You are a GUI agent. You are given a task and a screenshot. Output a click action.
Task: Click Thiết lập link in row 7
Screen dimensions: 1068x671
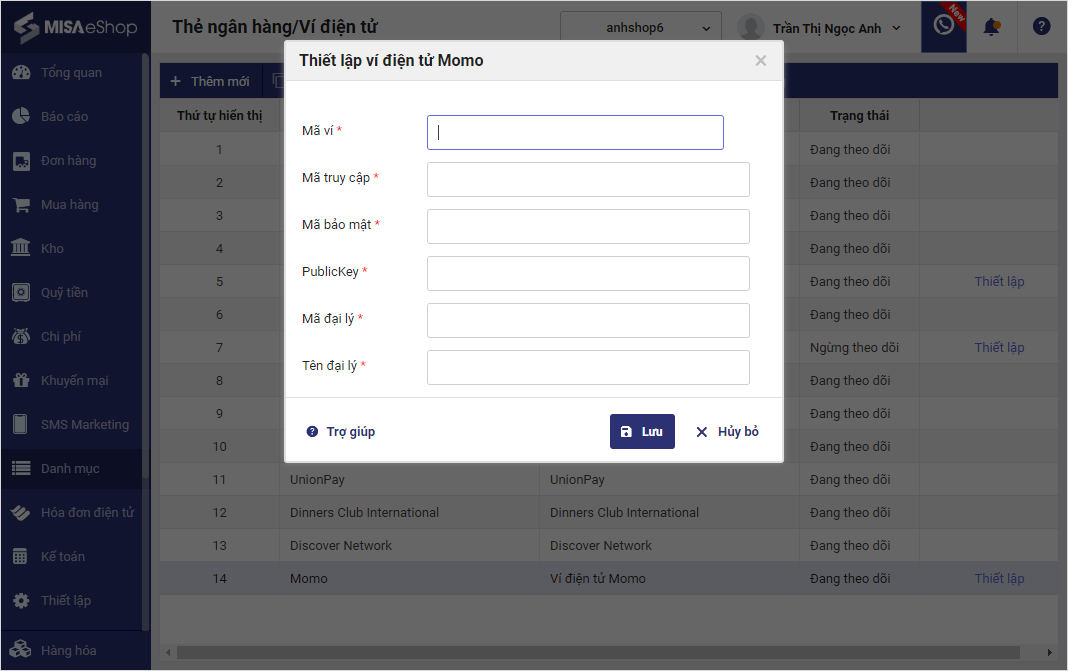(999, 347)
